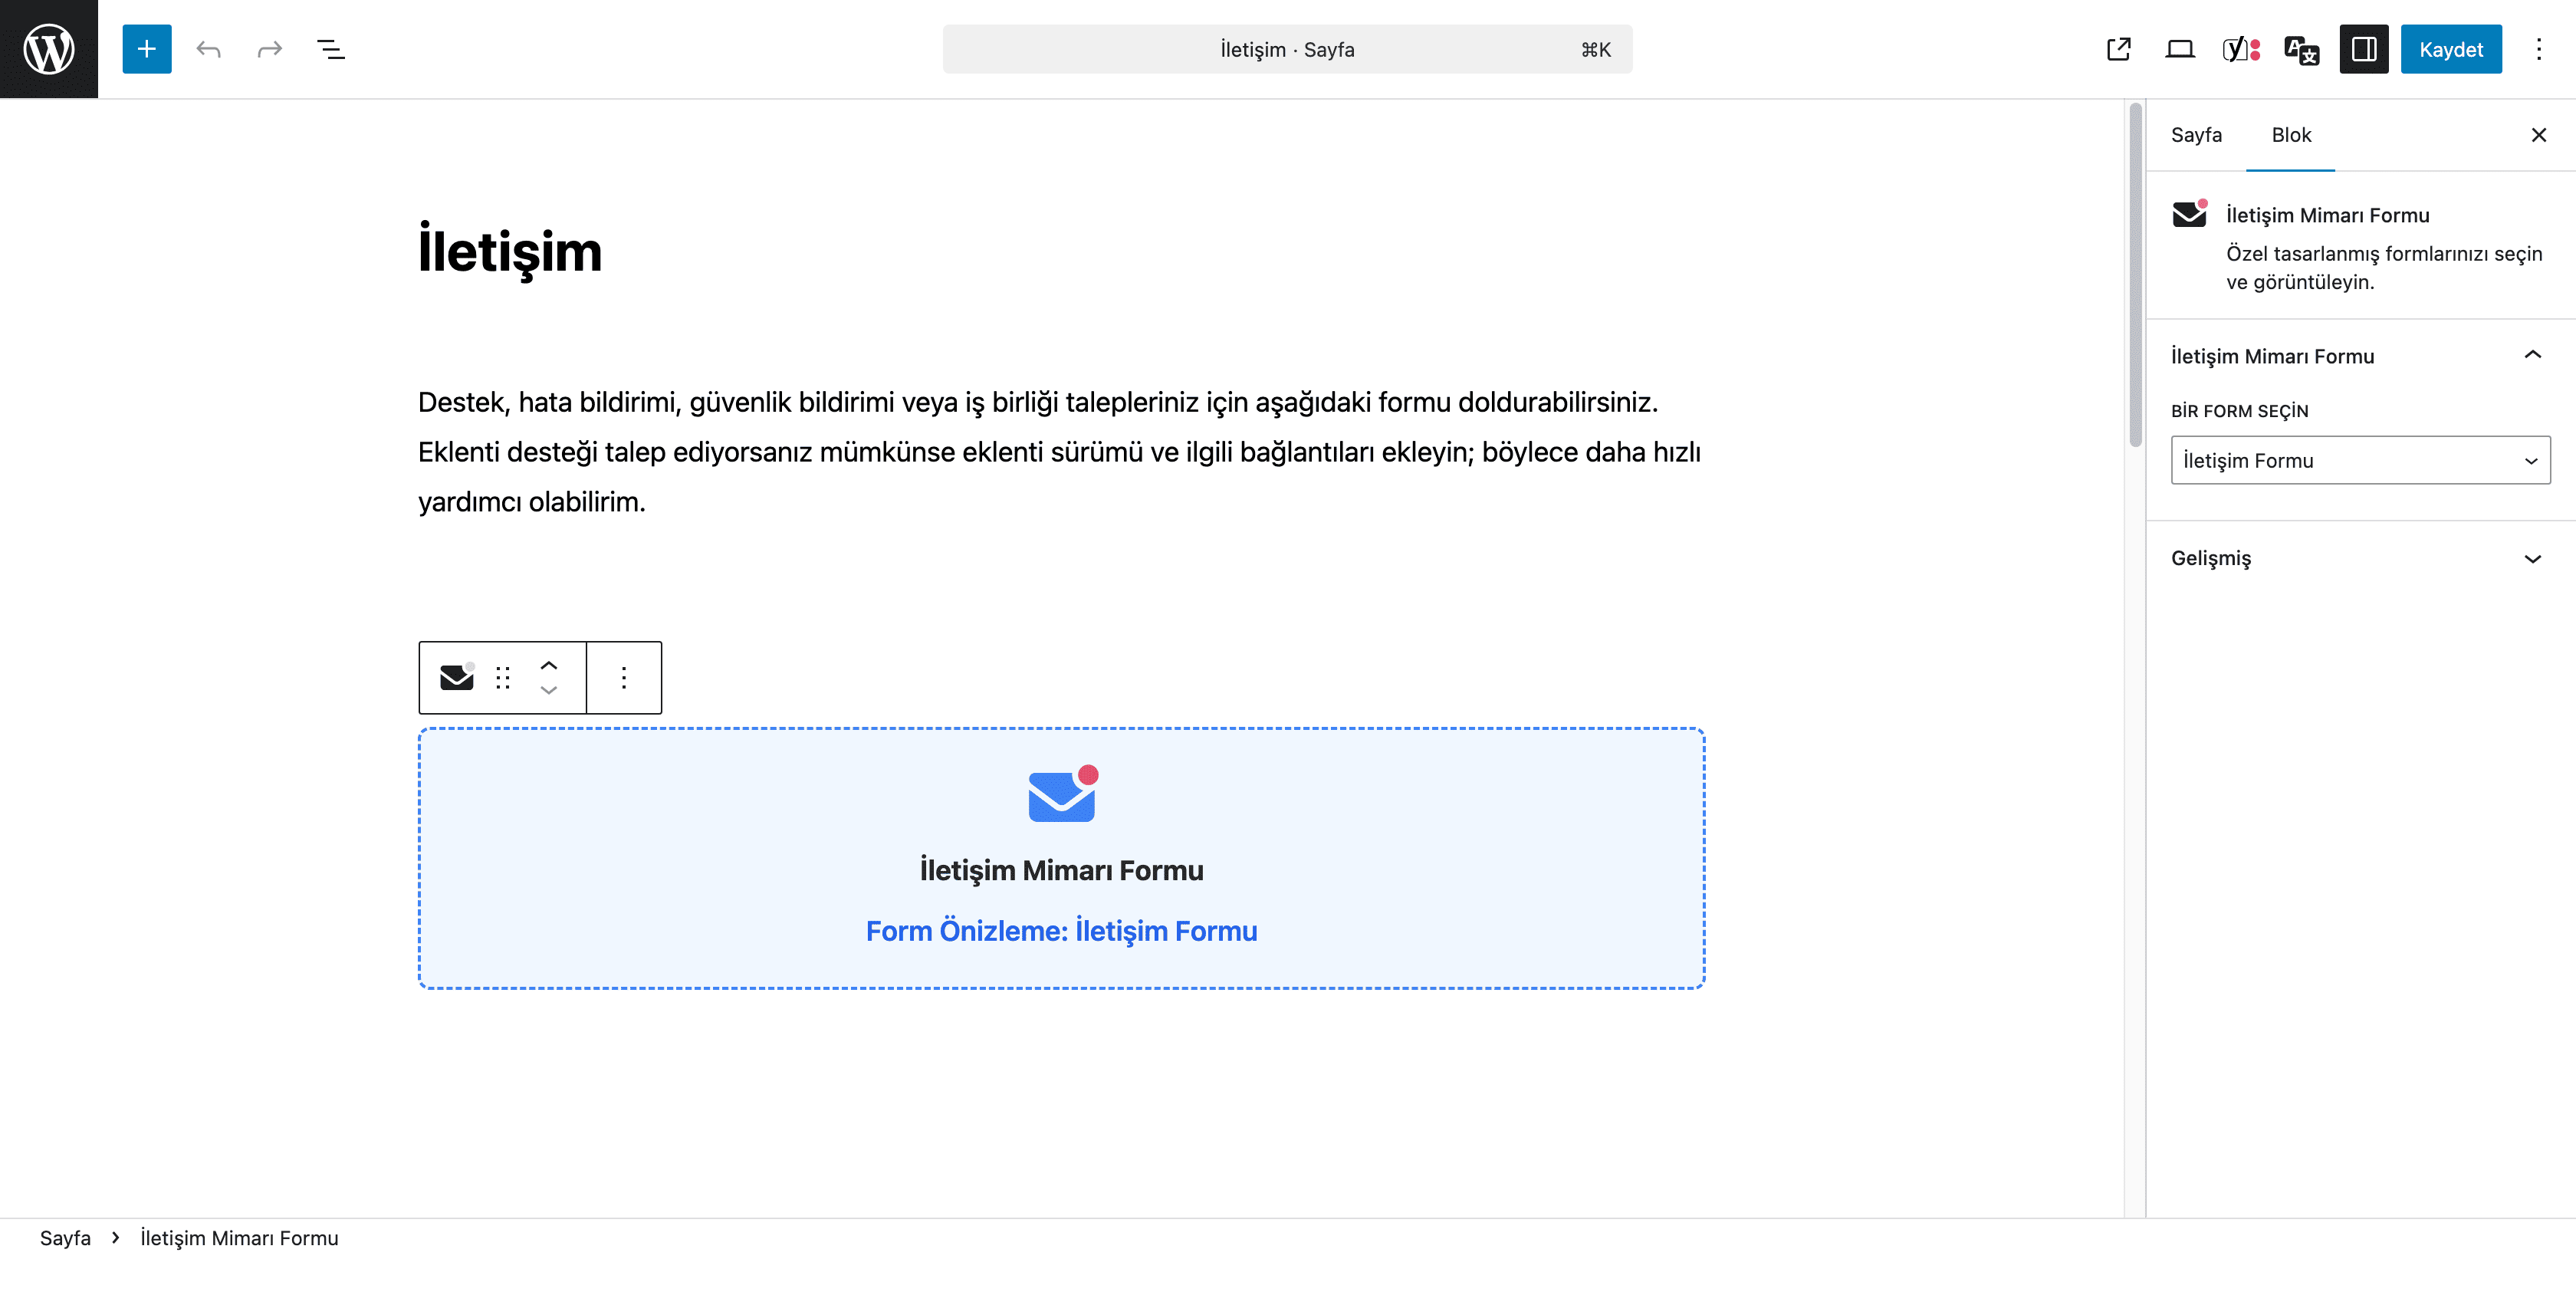Image resolution: width=2576 pixels, height=1305 pixels.
Task: Click the redo arrow icon
Action: (269, 49)
